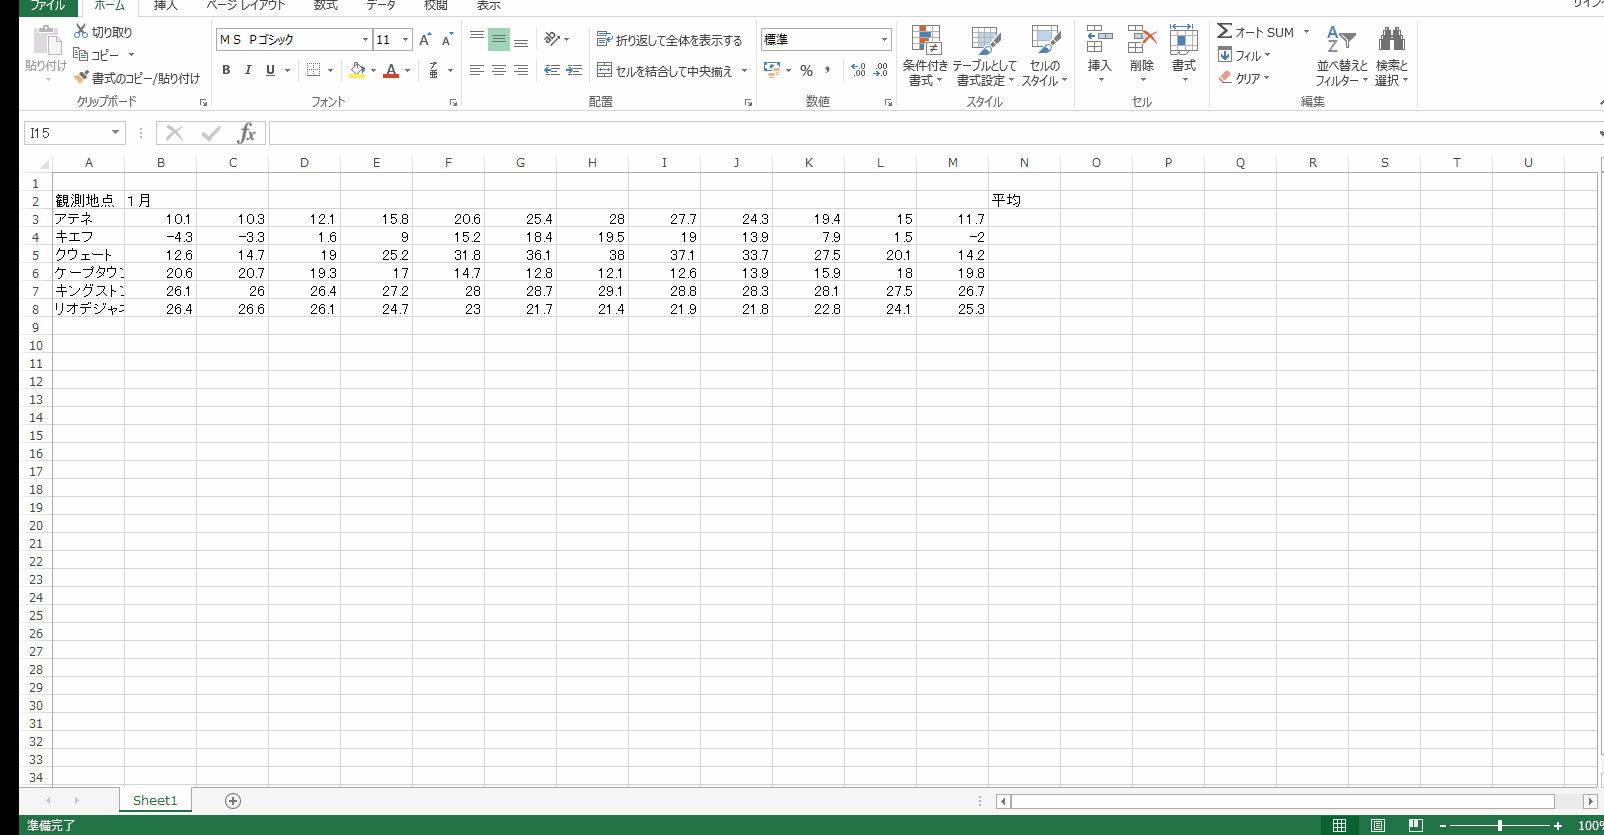Expand the number format combo box
Viewport: 1604px width, 835px height.
coord(884,40)
